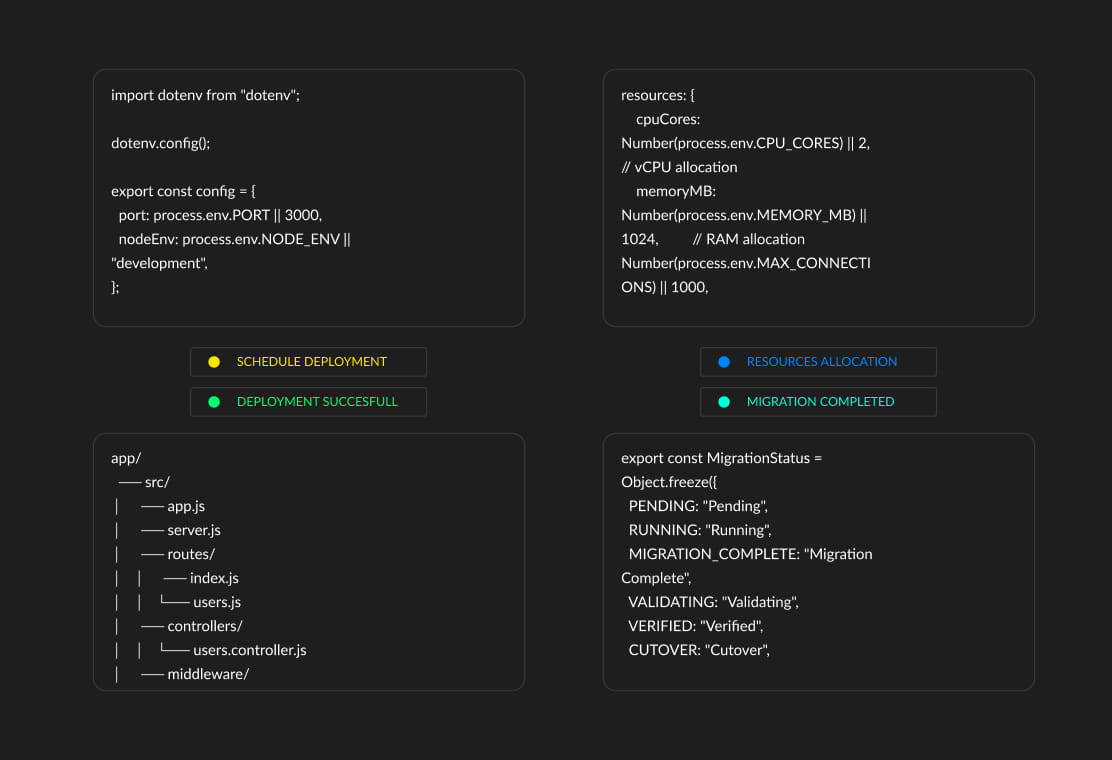Click the 'CUTOVER: "Cutover",' line
This screenshot has height=760, width=1112.
pos(699,650)
